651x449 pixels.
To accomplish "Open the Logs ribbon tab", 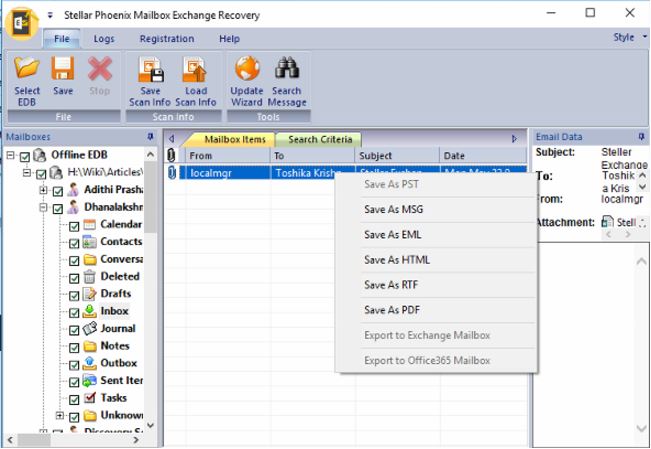I will (104, 39).
